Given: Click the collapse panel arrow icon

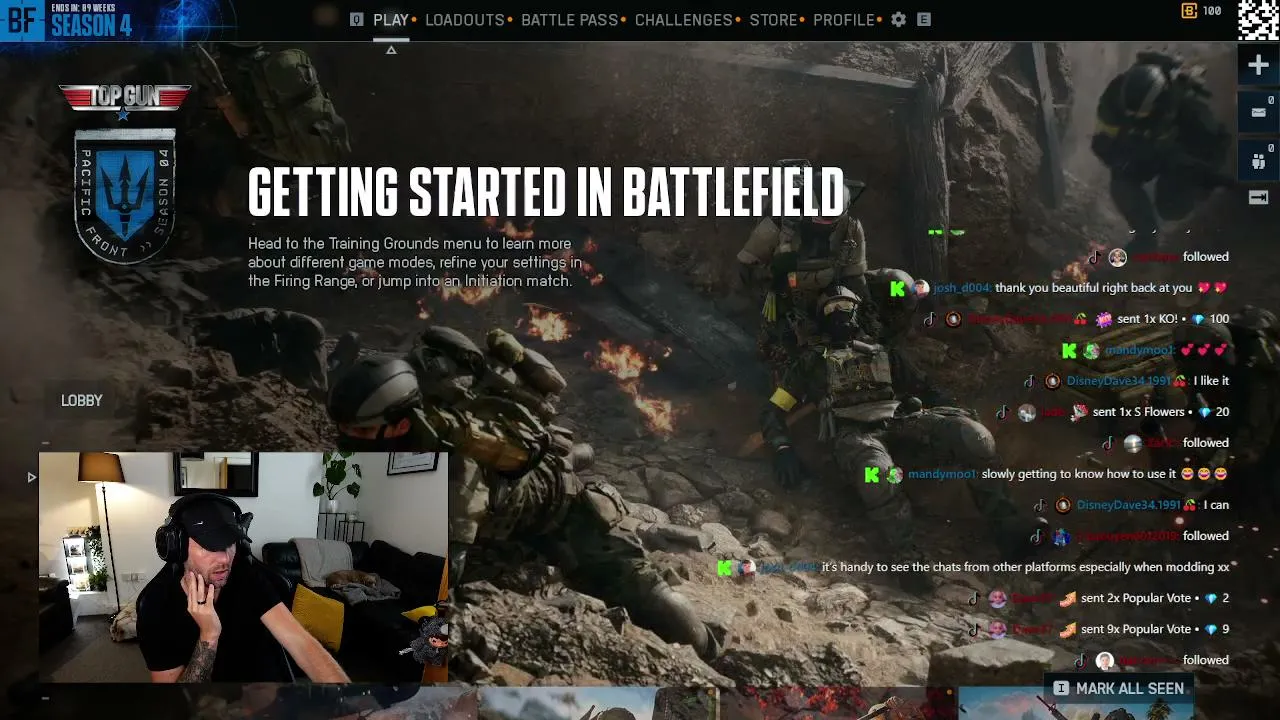Looking at the screenshot, I should [x=1258, y=198].
